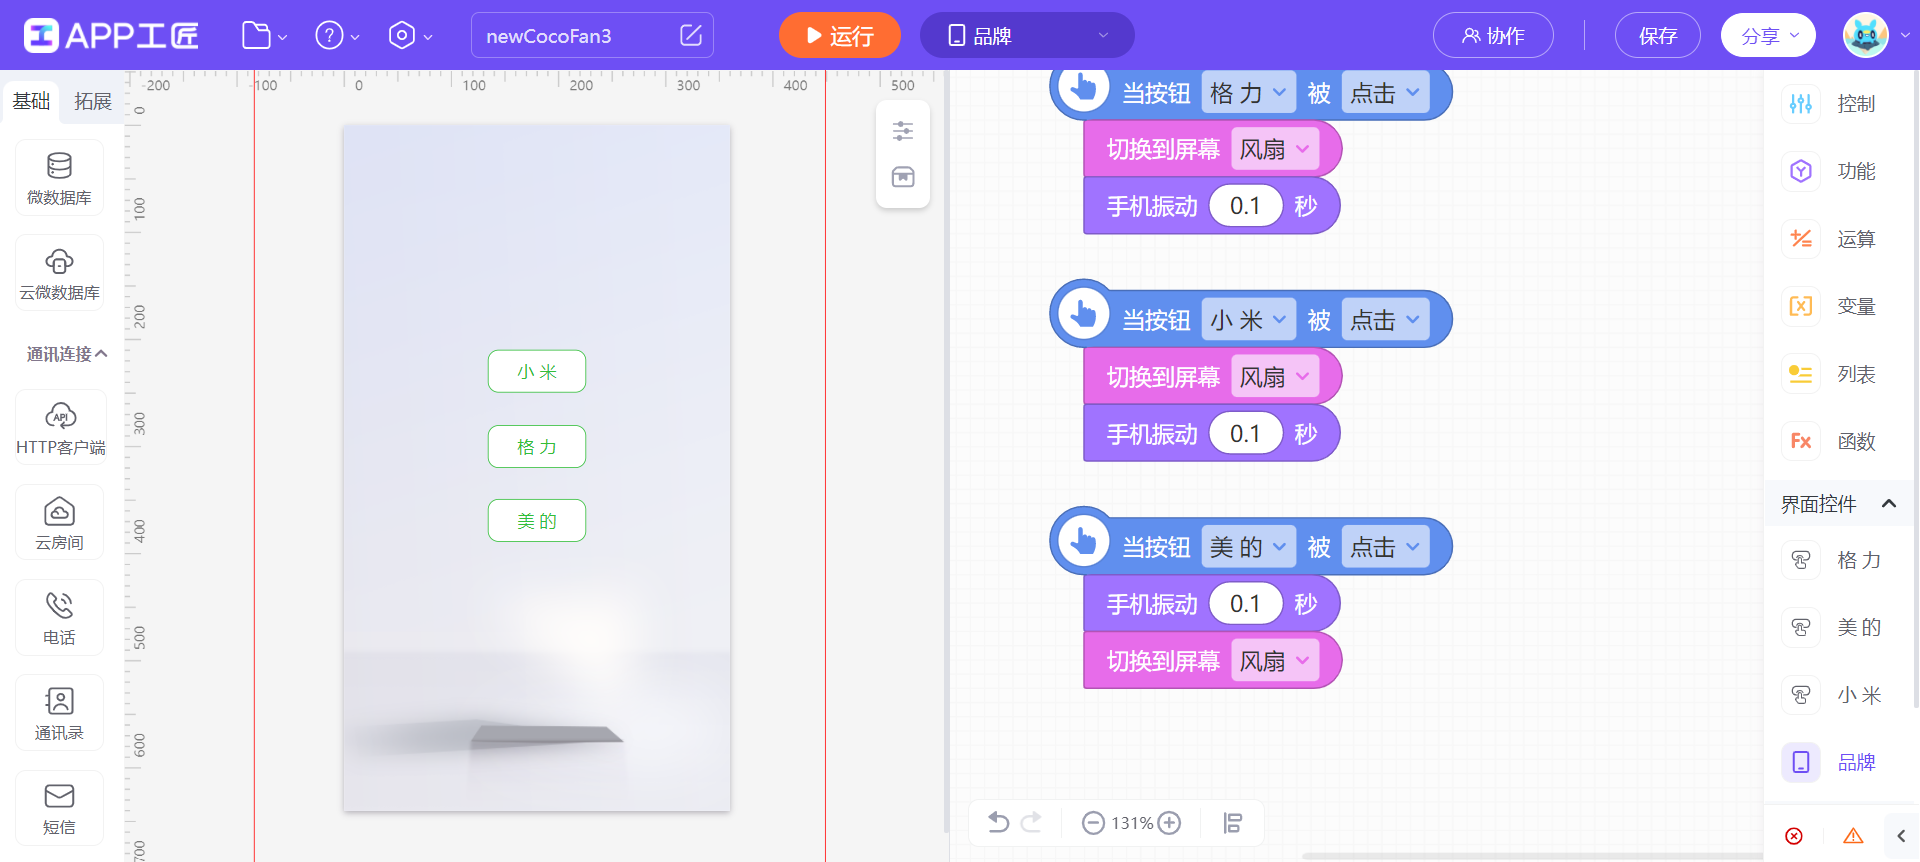
Task: Open 点击 event dropdown in 格力 block
Action: (x=1385, y=93)
